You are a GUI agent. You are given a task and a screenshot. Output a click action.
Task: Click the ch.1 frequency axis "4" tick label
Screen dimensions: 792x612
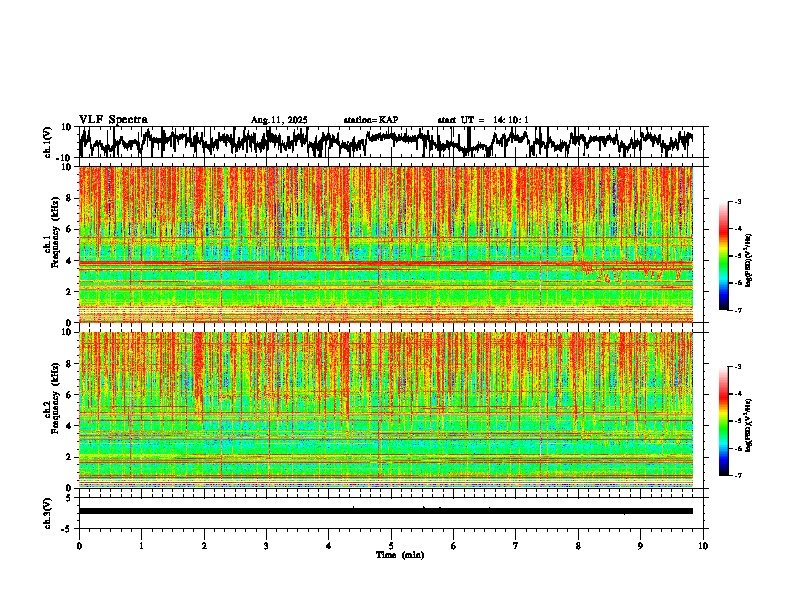coord(70,261)
